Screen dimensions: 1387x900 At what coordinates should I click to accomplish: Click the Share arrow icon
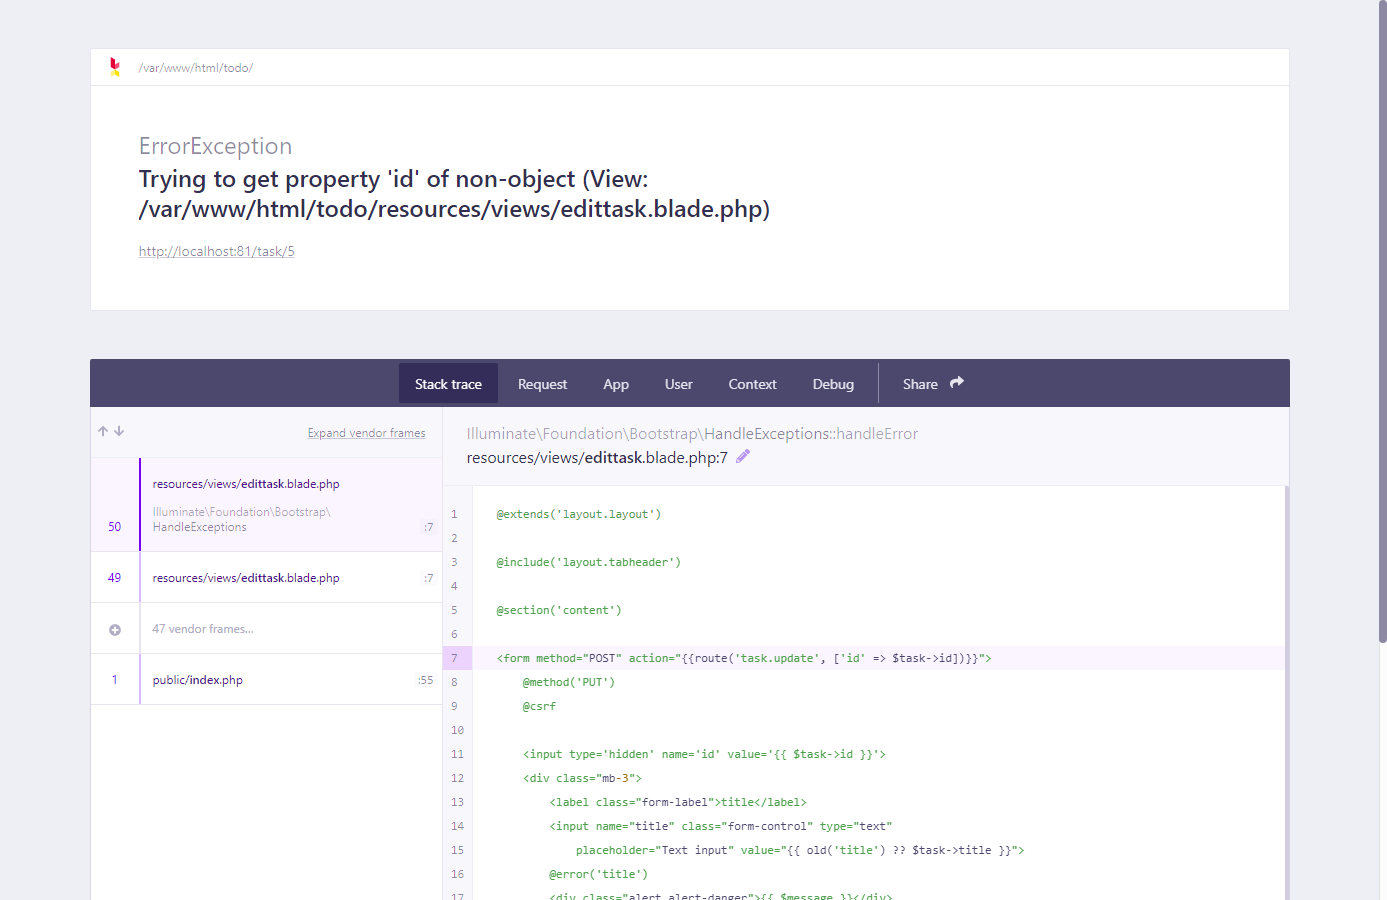click(x=957, y=383)
